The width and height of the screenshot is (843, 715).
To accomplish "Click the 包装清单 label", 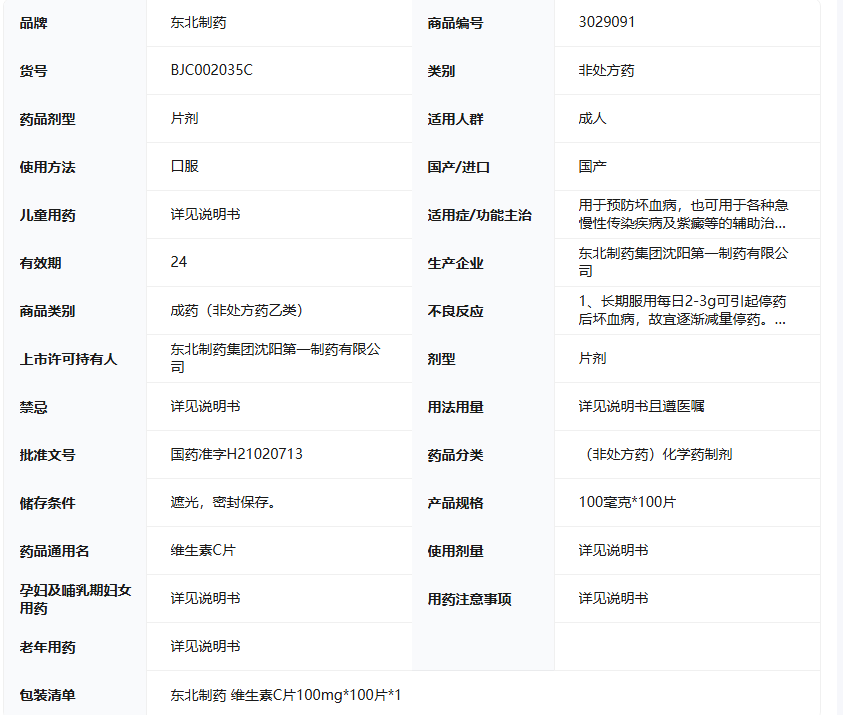I will (x=47, y=695).
